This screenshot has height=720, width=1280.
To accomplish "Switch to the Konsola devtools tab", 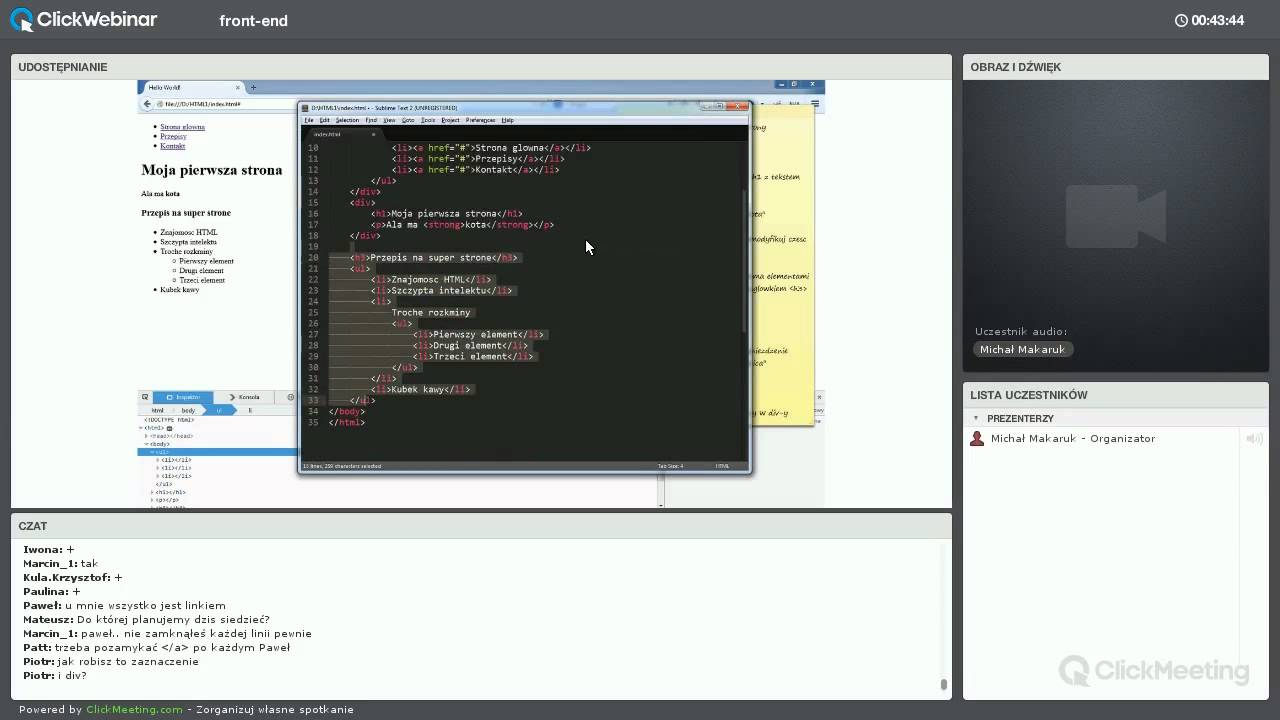I will [243, 397].
